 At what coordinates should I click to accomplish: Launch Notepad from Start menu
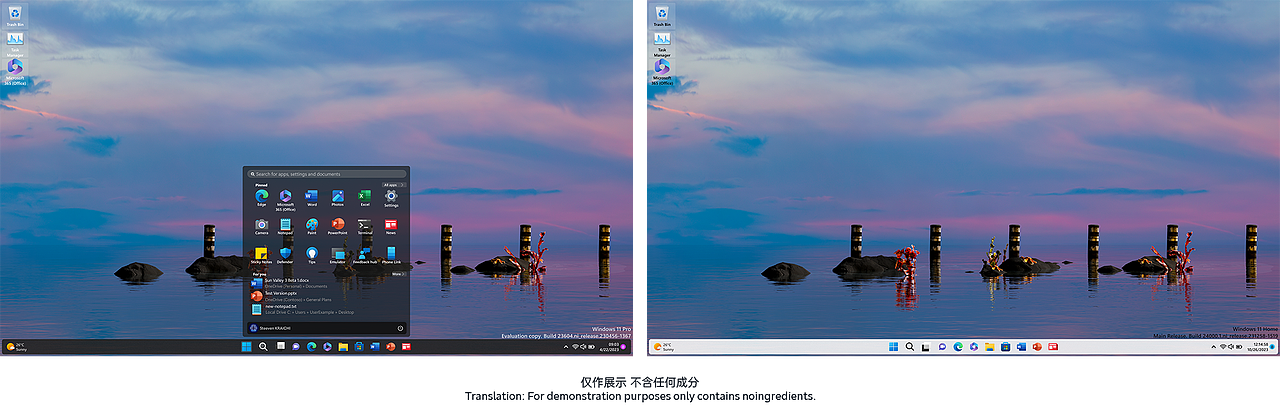click(285, 228)
